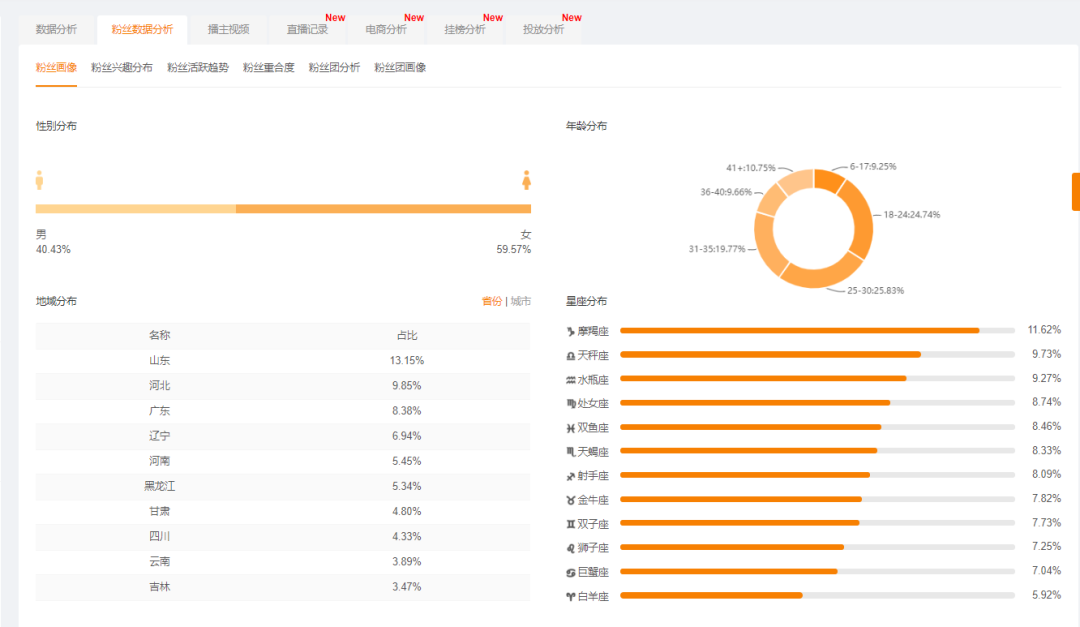1080x627 pixels.
Task: Click the 名称 column header
Action: click(159, 336)
